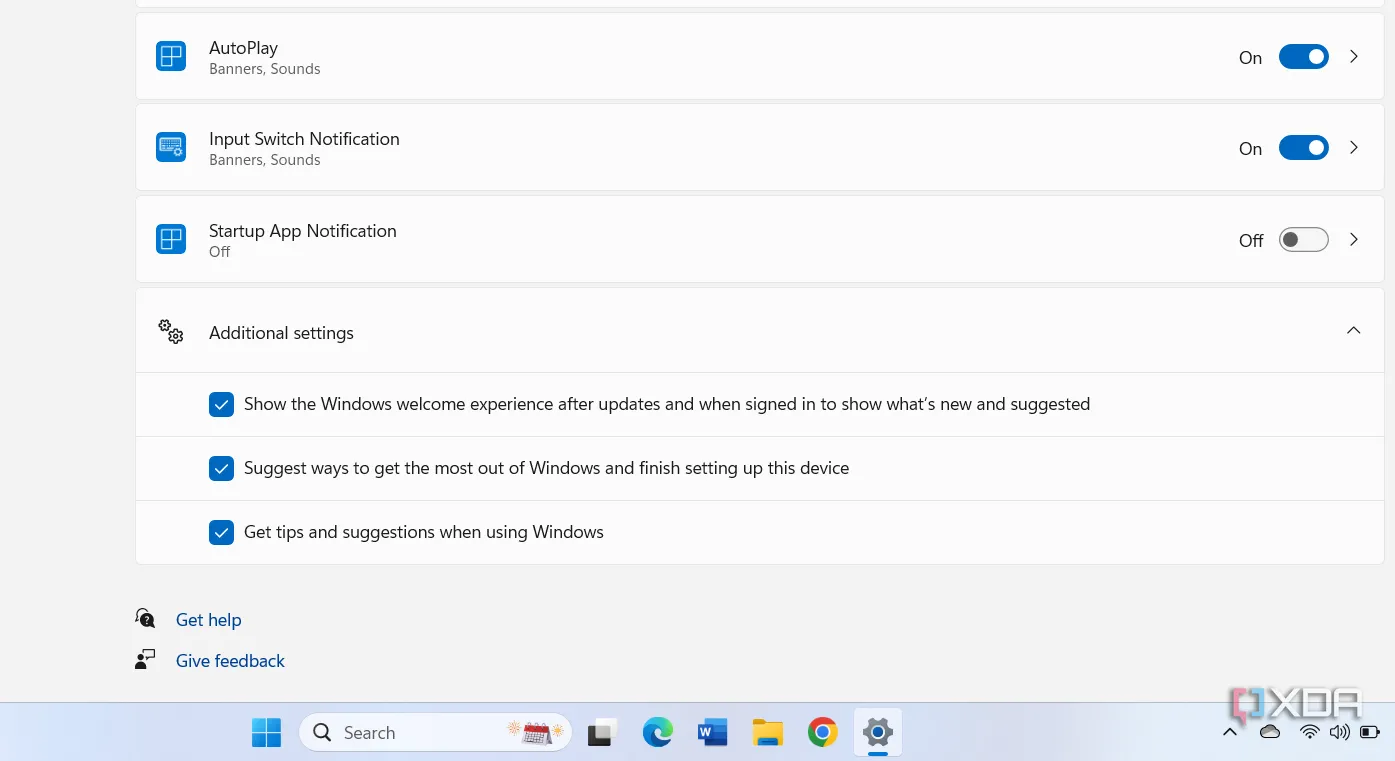Open AutoPlay notification details chevron
1395x761 pixels.
click(x=1354, y=57)
